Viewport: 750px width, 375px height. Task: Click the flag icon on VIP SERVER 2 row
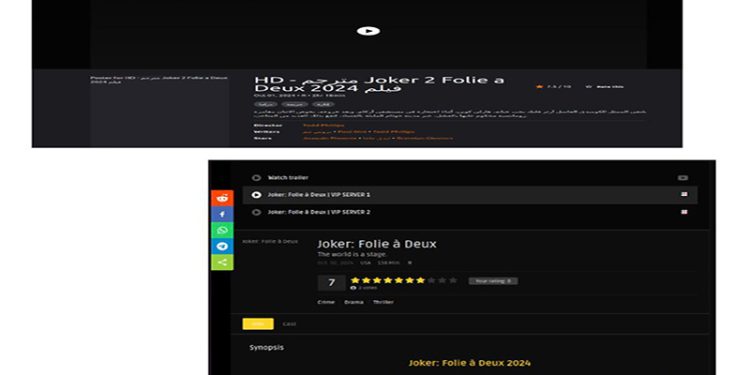[684, 212]
